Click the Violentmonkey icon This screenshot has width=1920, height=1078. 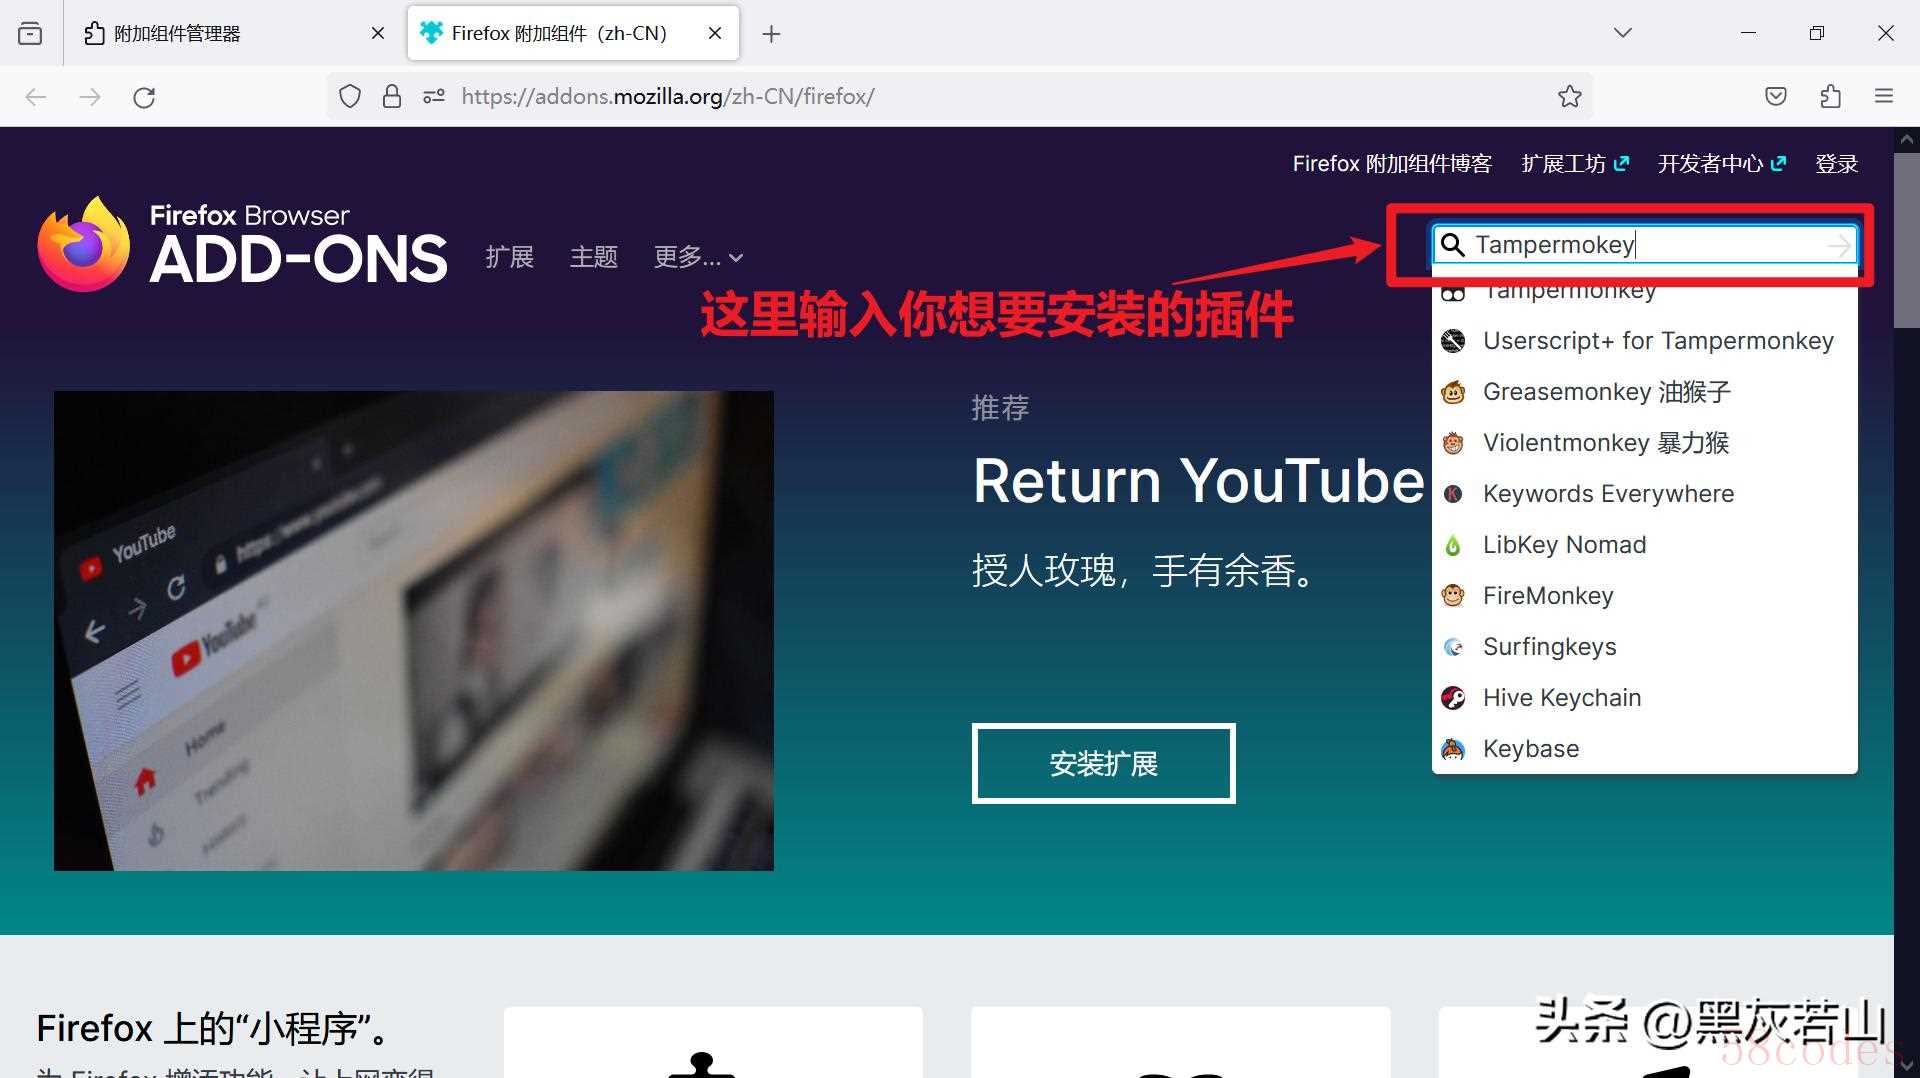tap(1453, 443)
